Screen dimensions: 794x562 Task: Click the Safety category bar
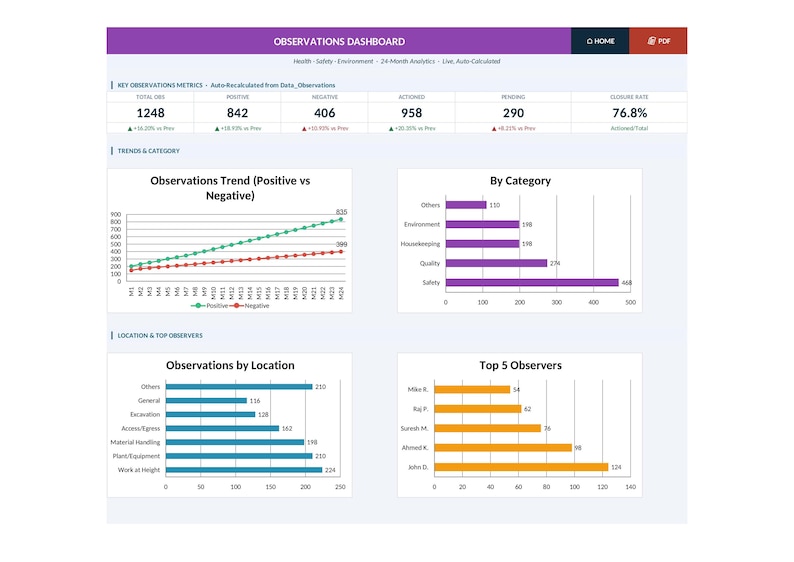532,283
